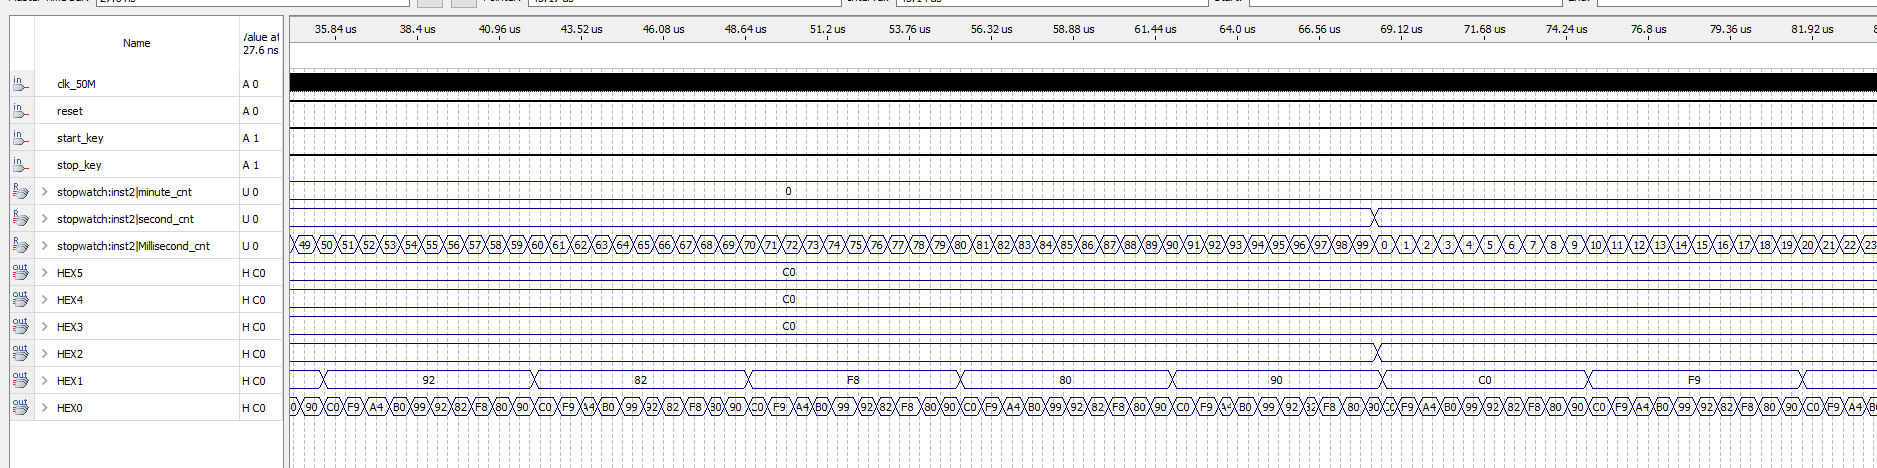This screenshot has width=1877, height=468.
Task: Click the HEX3 waveform value C0
Action: [789, 326]
